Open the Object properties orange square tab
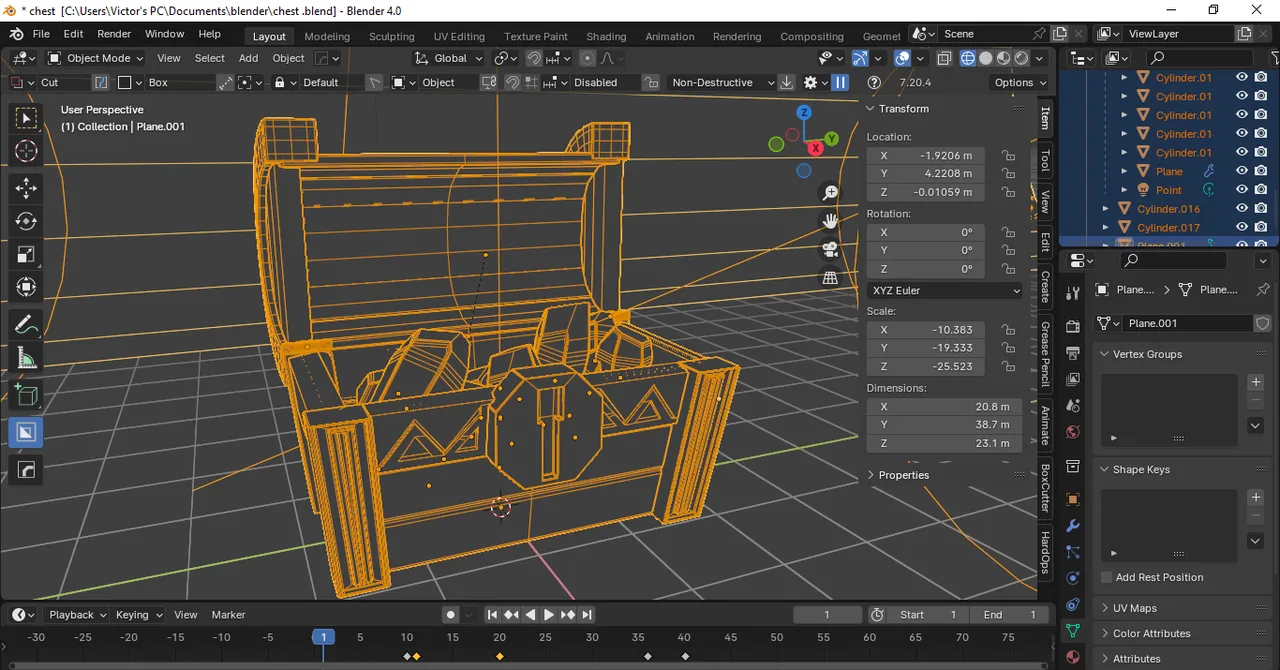1280x670 pixels. click(1073, 499)
